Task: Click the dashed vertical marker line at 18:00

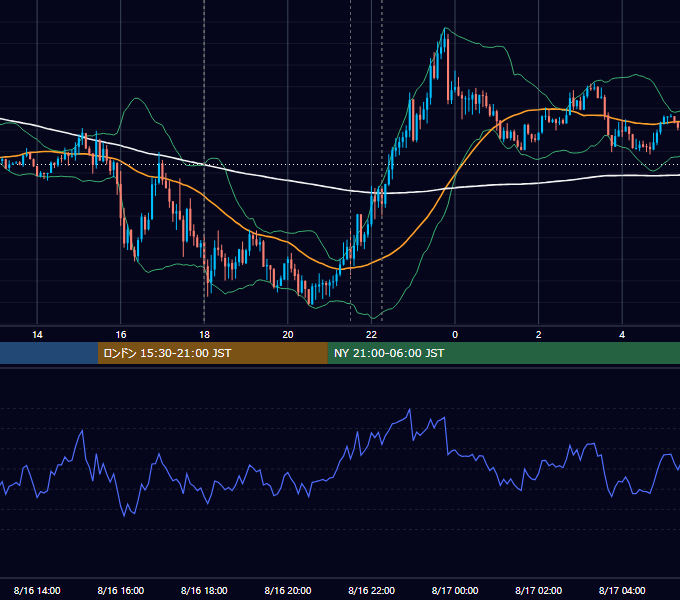Action: (204, 163)
